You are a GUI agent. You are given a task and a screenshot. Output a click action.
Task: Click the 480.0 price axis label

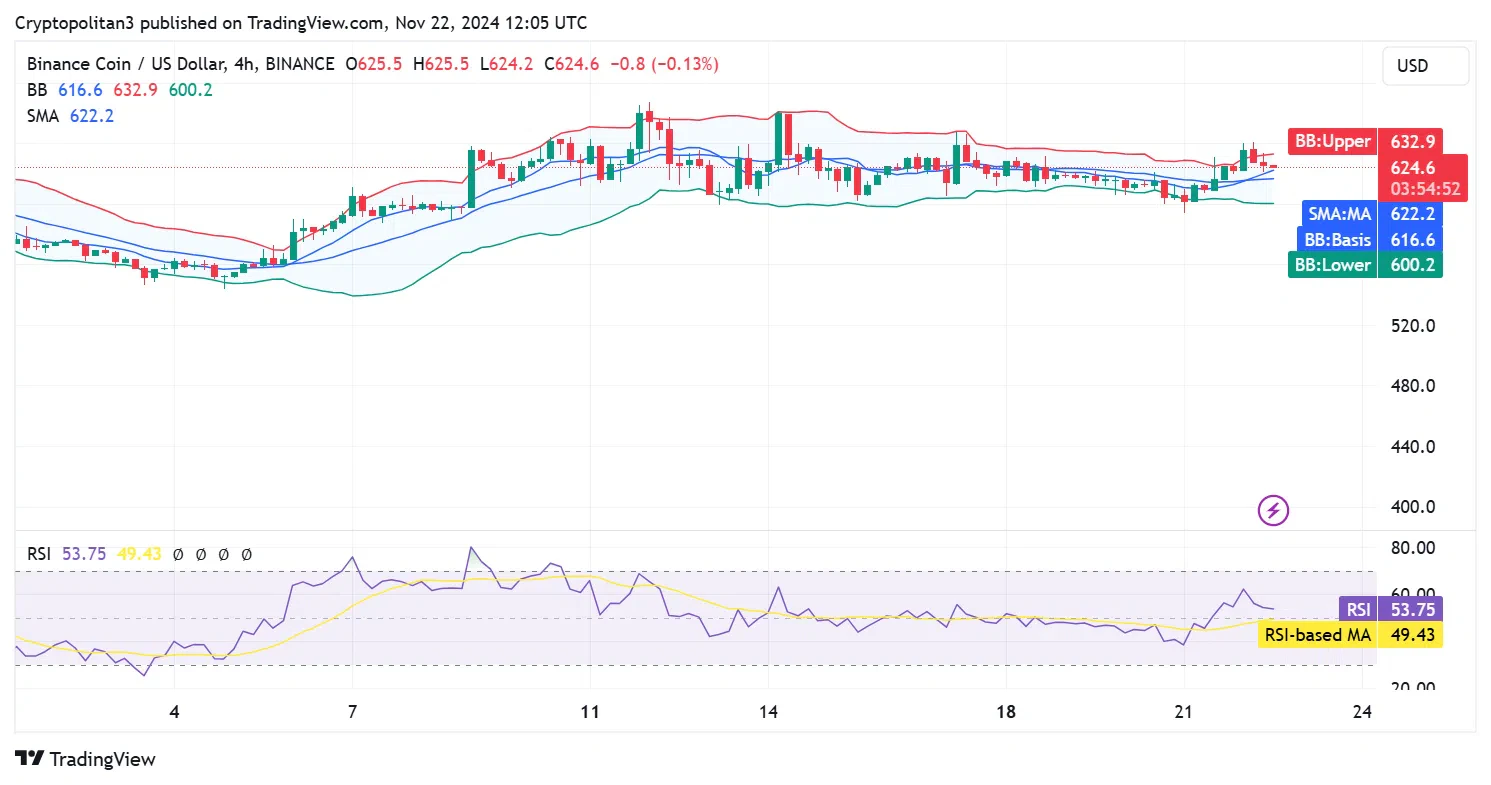click(1412, 386)
